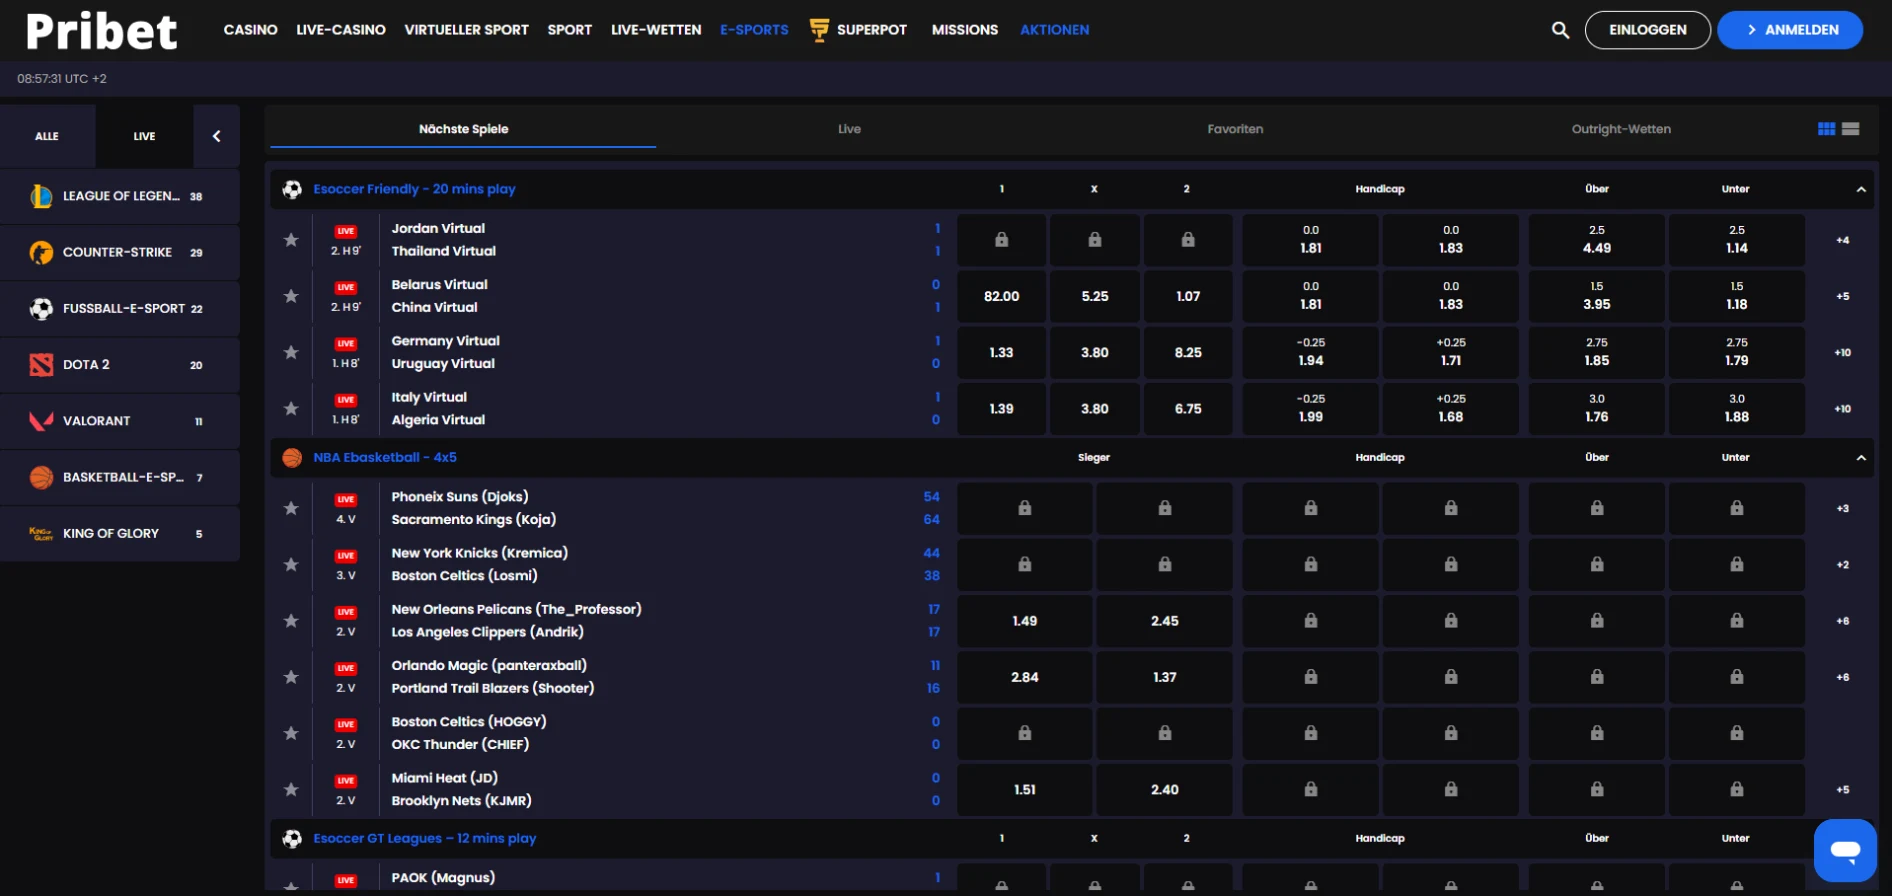Click the Dota 2 sidebar icon
This screenshot has height=896, width=1892.
pos(41,365)
